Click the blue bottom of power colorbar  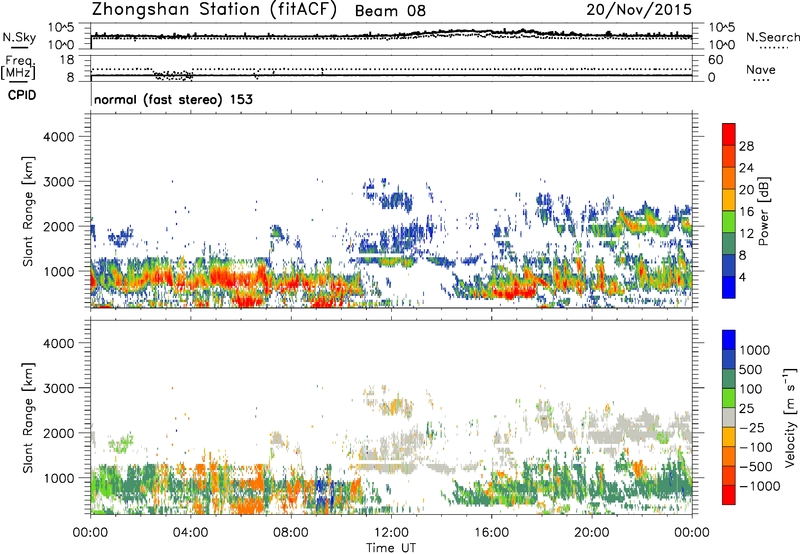tap(729, 287)
